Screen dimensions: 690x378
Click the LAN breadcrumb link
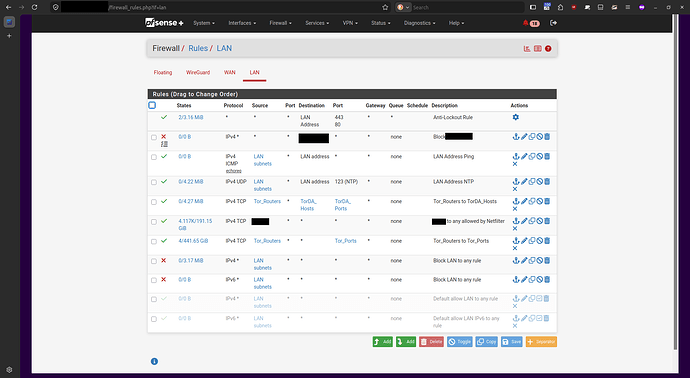tap(224, 48)
